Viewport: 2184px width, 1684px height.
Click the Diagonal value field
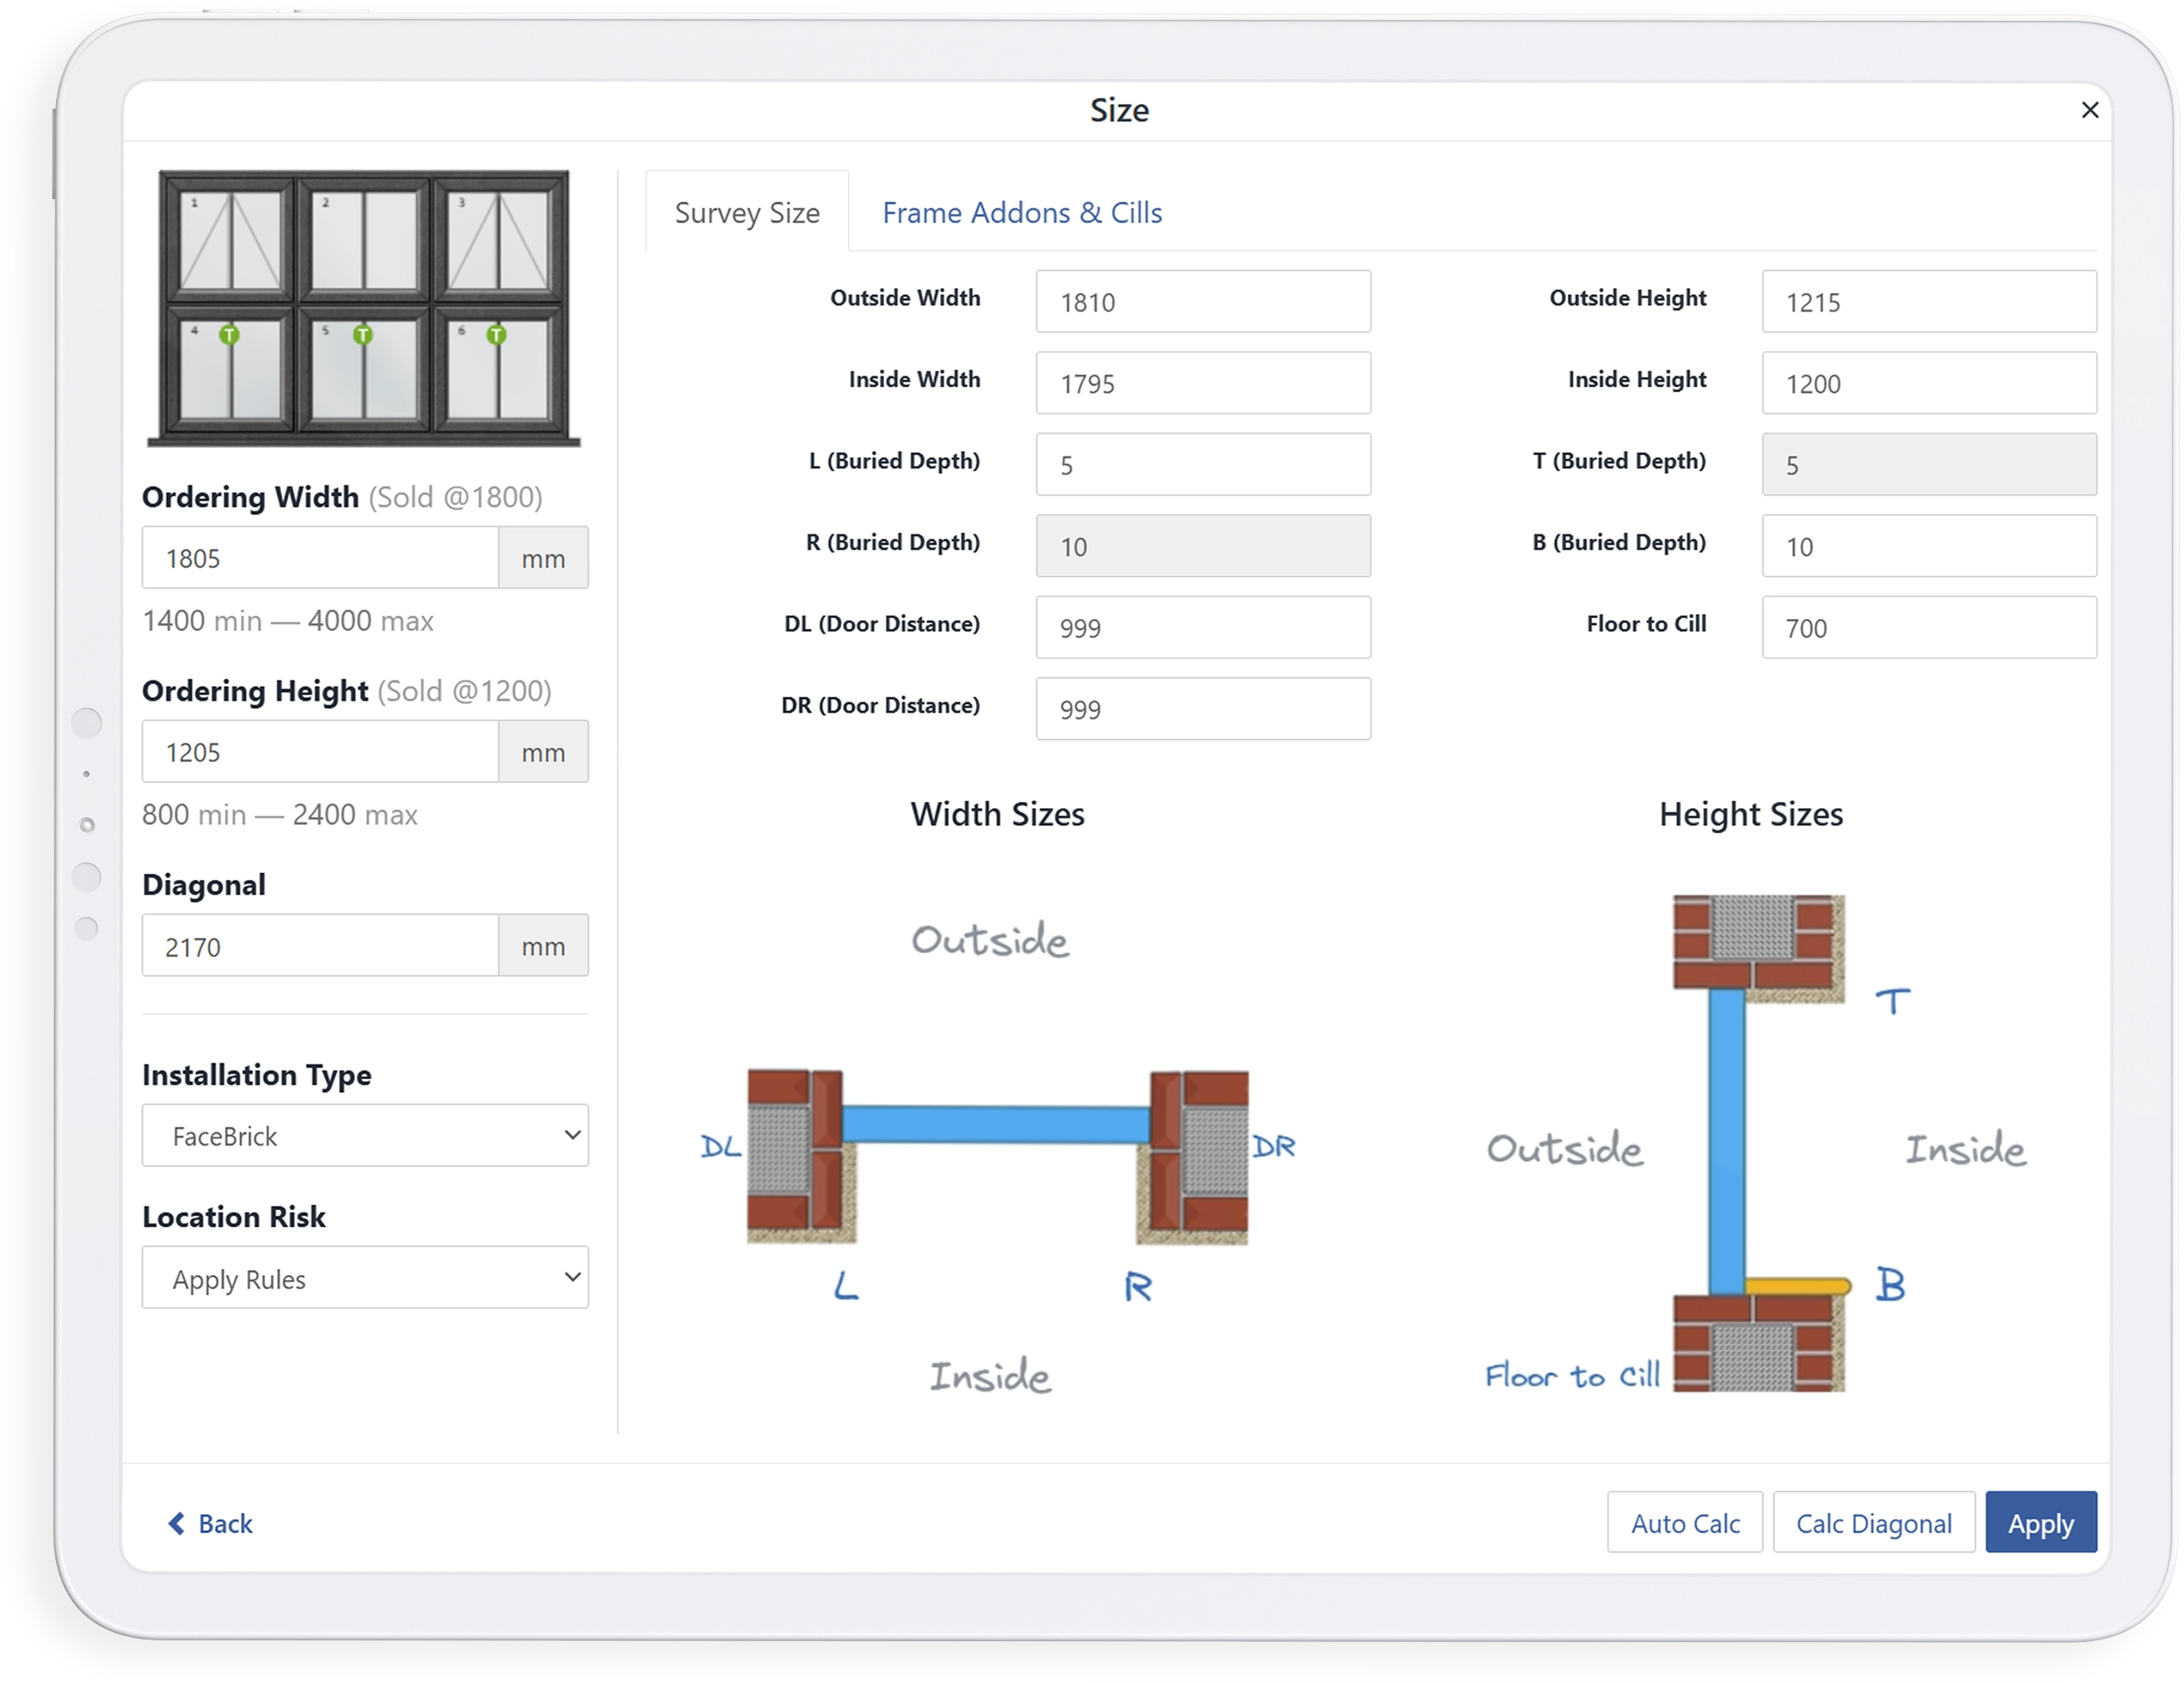[x=320, y=945]
